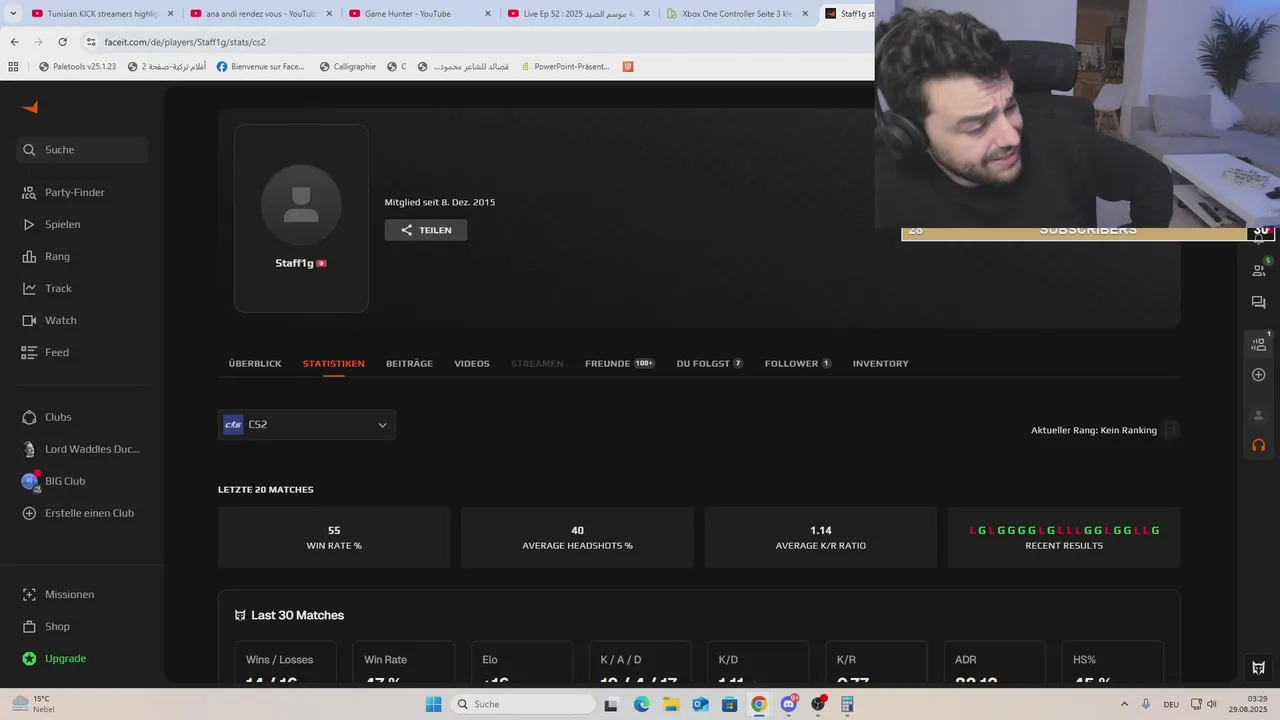Click the 40 AVERAGE HEADSHOTS % card
Screen dimensions: 1280x720
577,537
